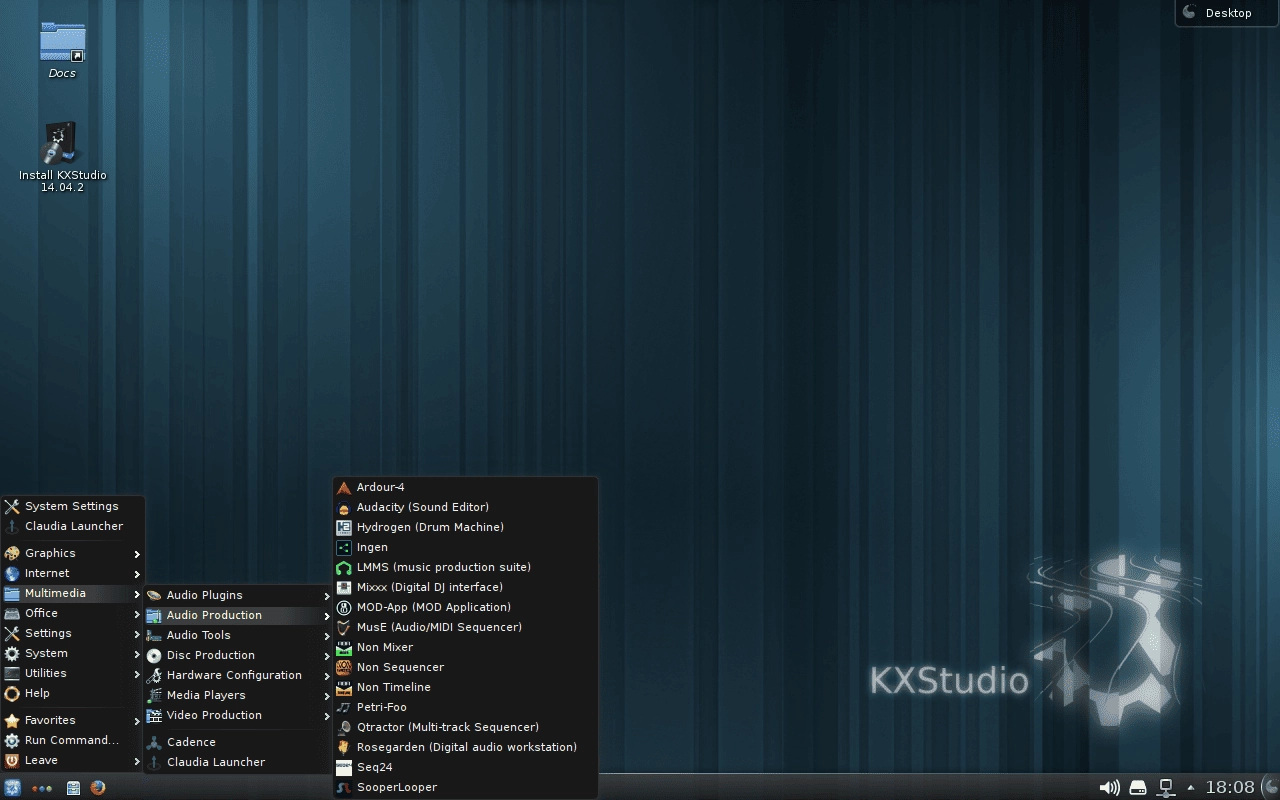Click the Audacity sound editor icon
The width and height of the screenshot is (1280, 800).
tap(344, 507)
